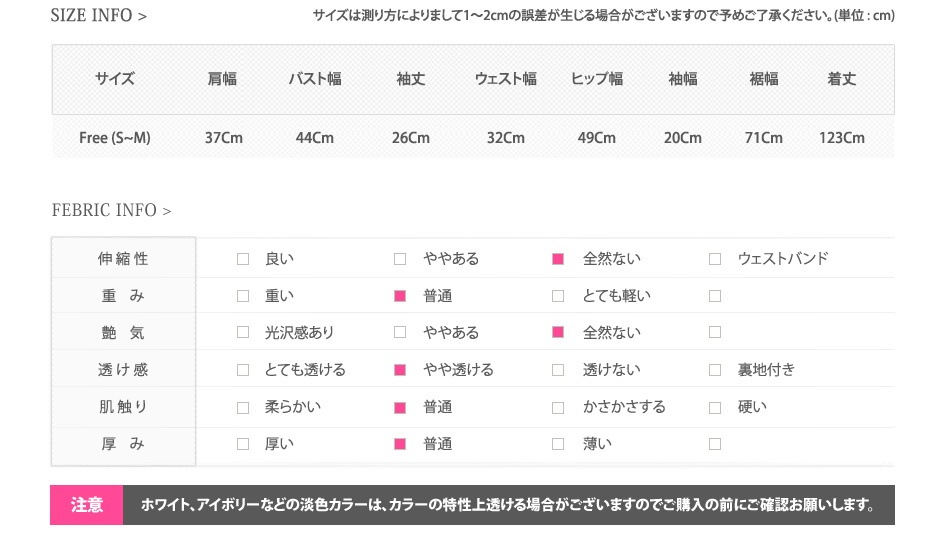Check the かさかさする checkbox
946x557 pixels.
tap(558, 407)
